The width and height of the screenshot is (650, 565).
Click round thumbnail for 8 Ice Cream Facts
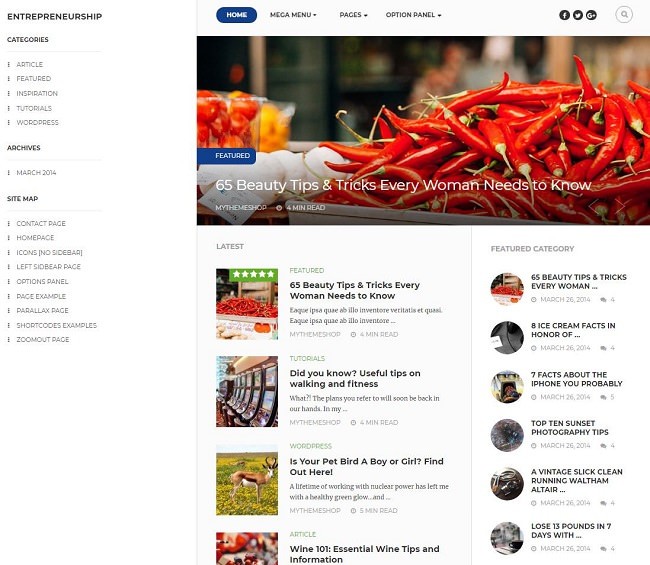pos(507,337)
